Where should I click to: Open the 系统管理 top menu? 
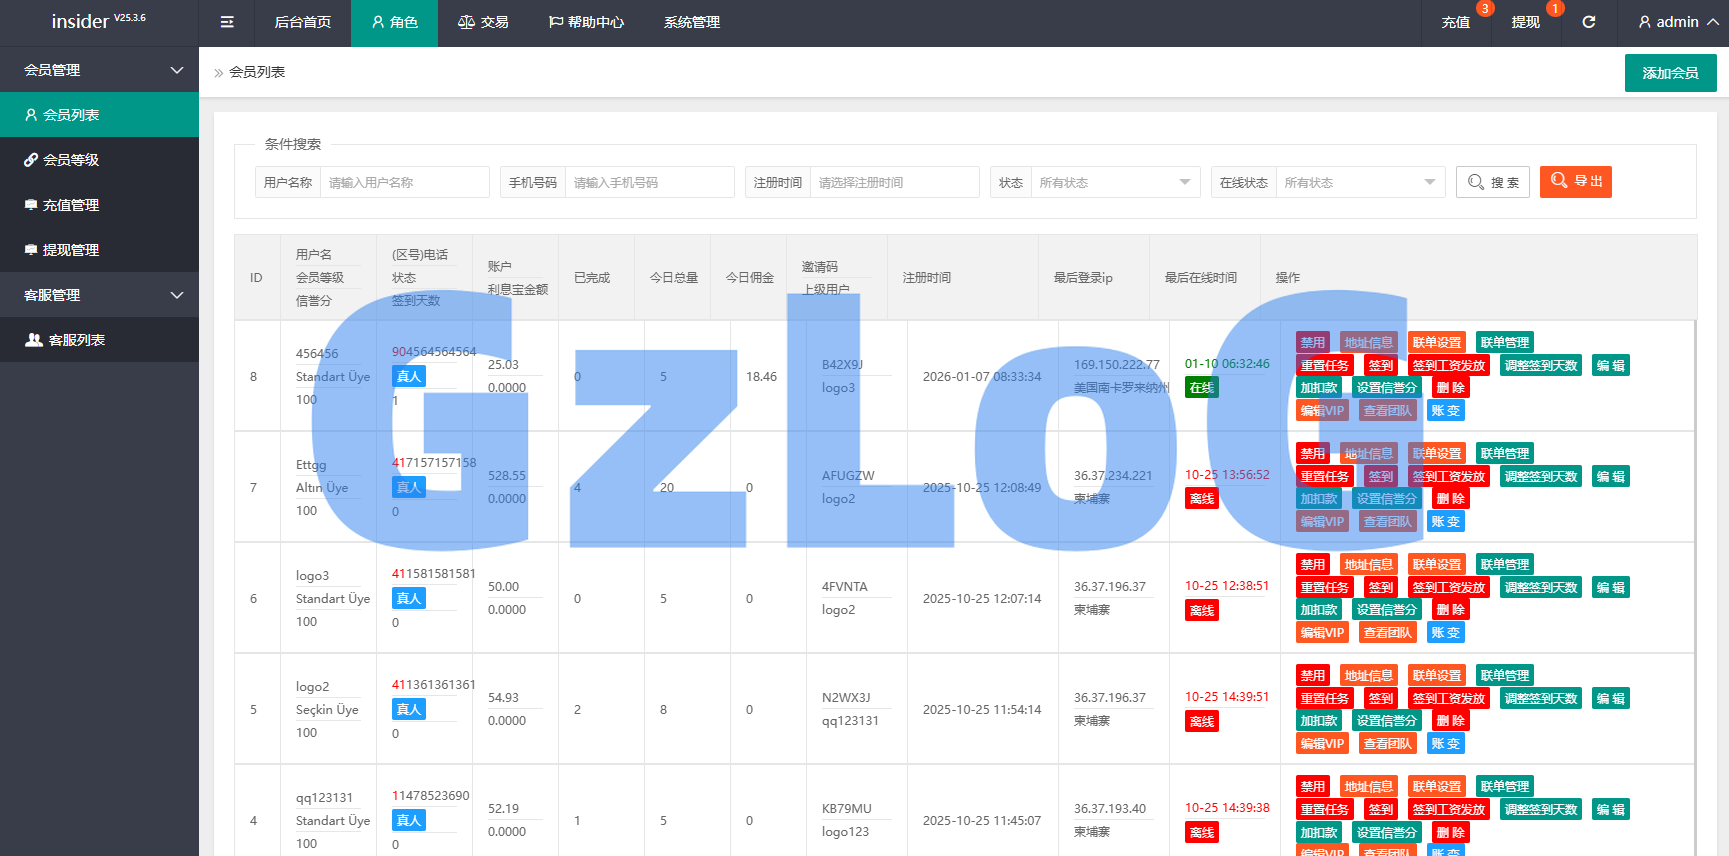click(x=691, y=22)
